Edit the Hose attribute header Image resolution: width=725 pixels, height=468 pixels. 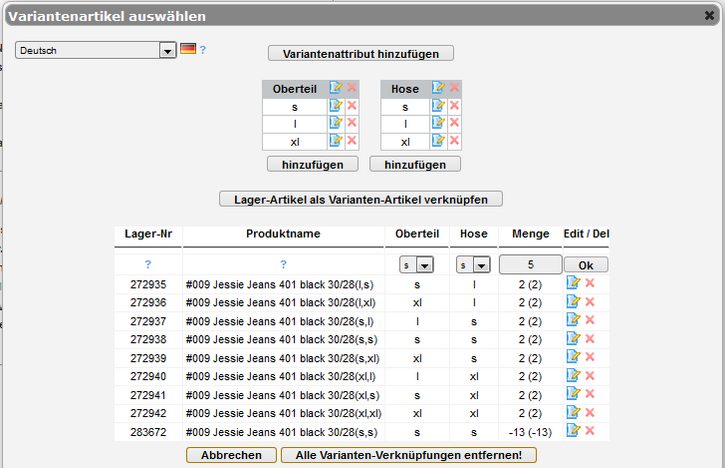pos(438,87)
